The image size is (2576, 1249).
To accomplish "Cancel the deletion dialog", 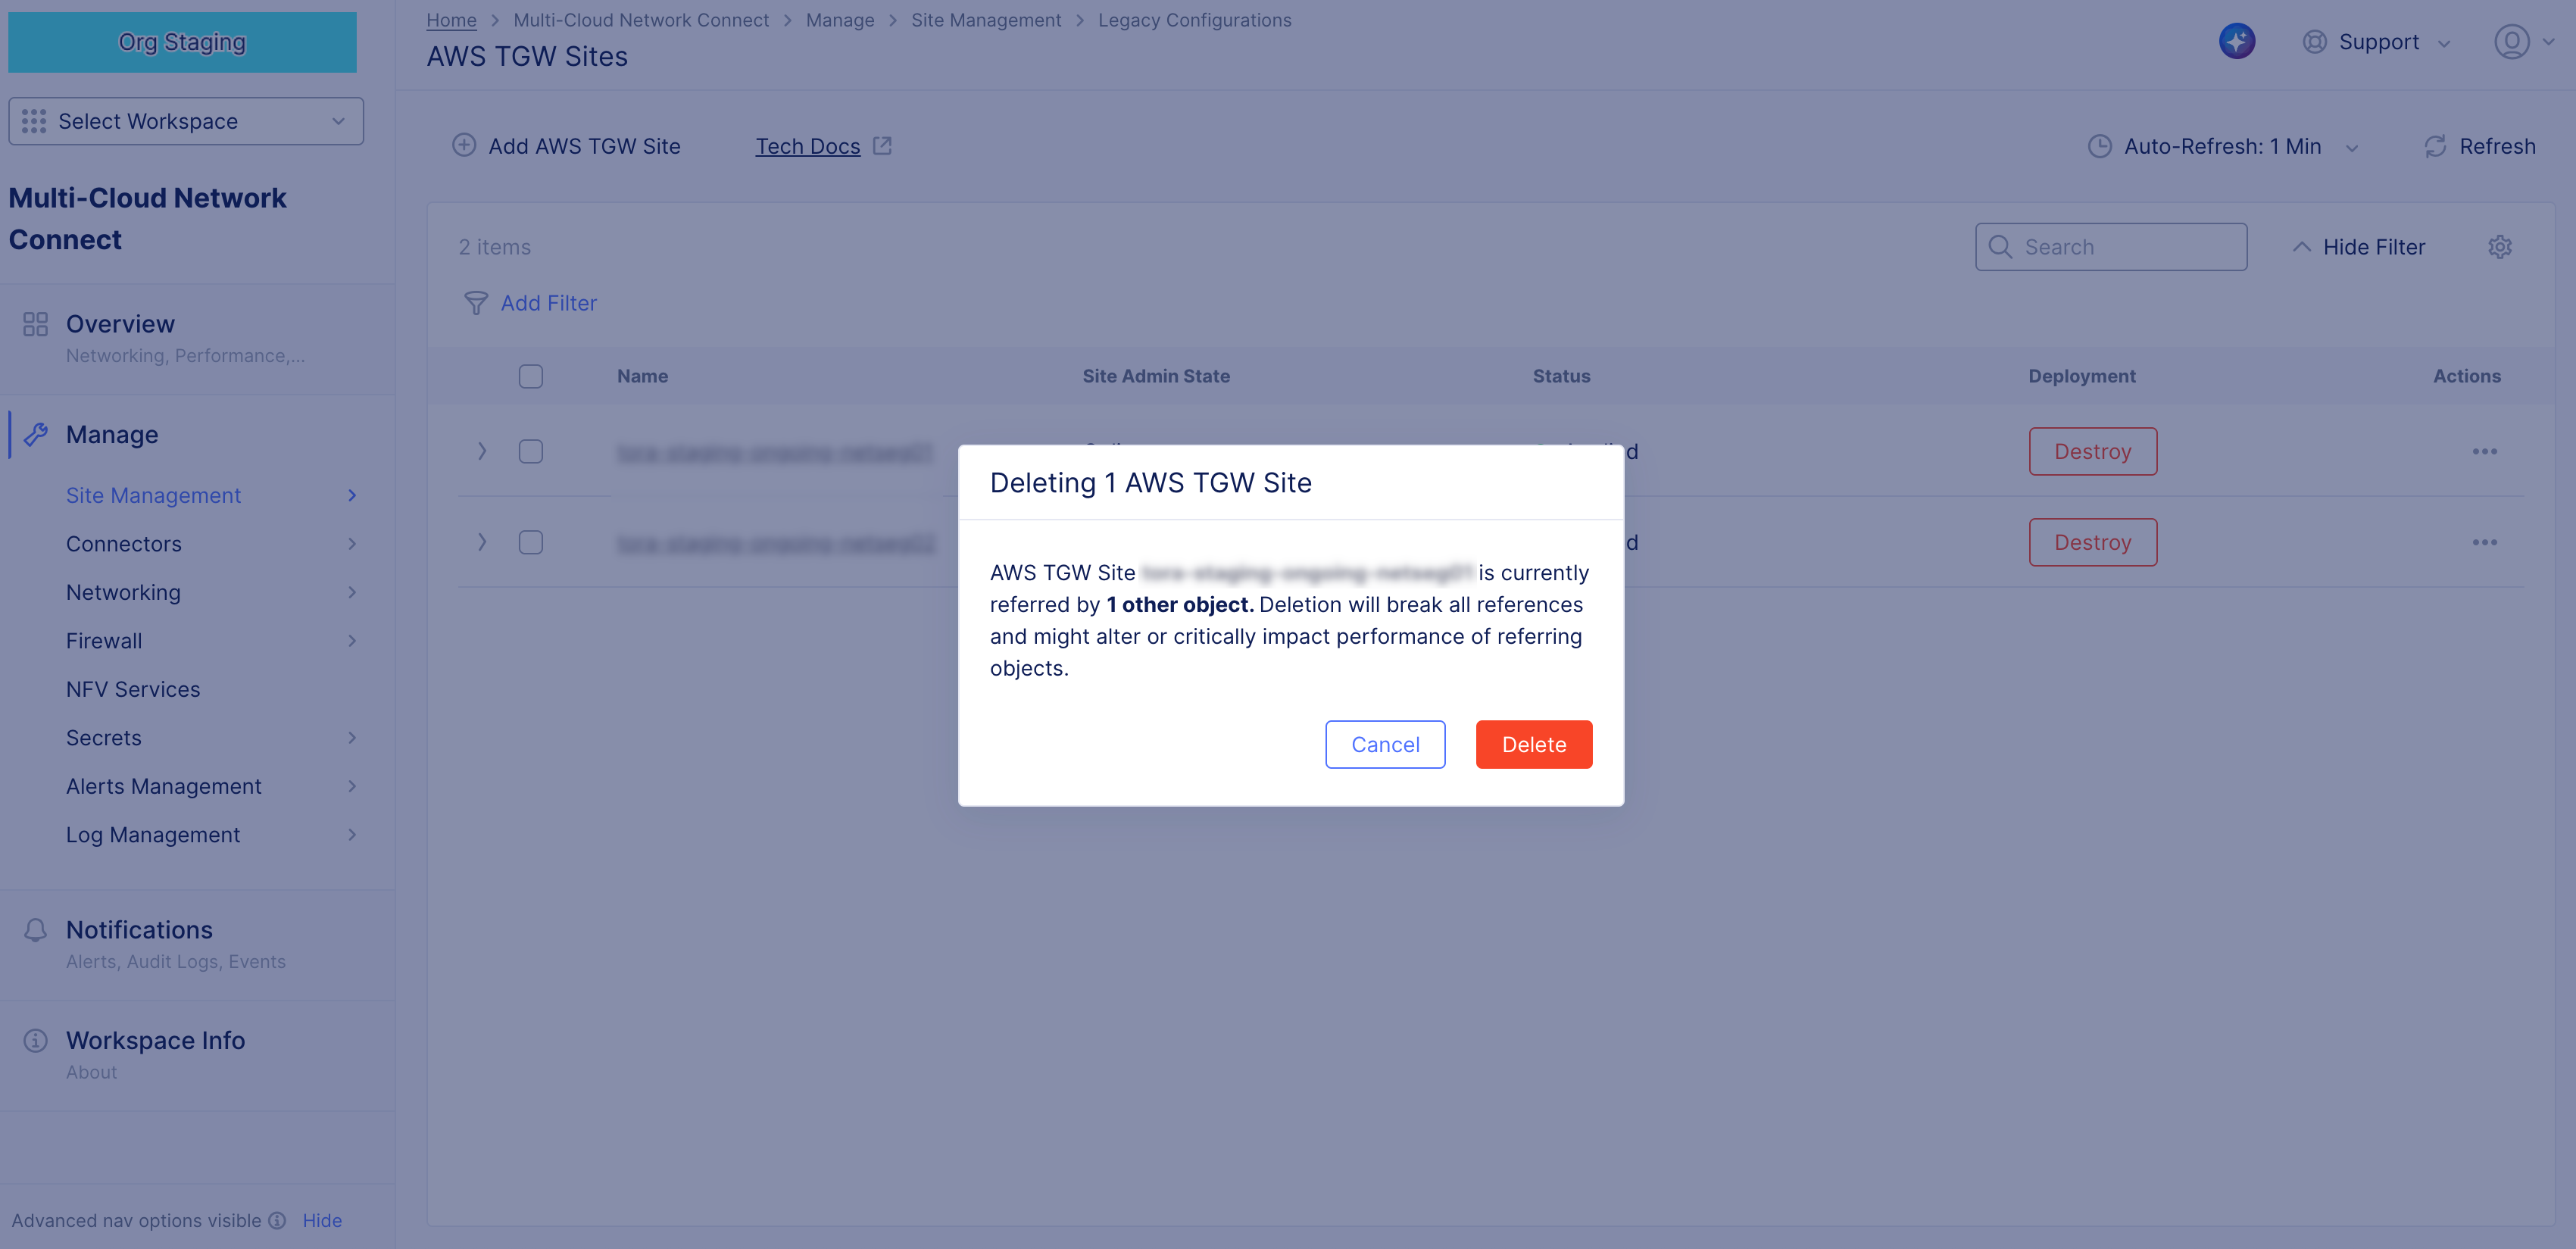I will 1385,744.
